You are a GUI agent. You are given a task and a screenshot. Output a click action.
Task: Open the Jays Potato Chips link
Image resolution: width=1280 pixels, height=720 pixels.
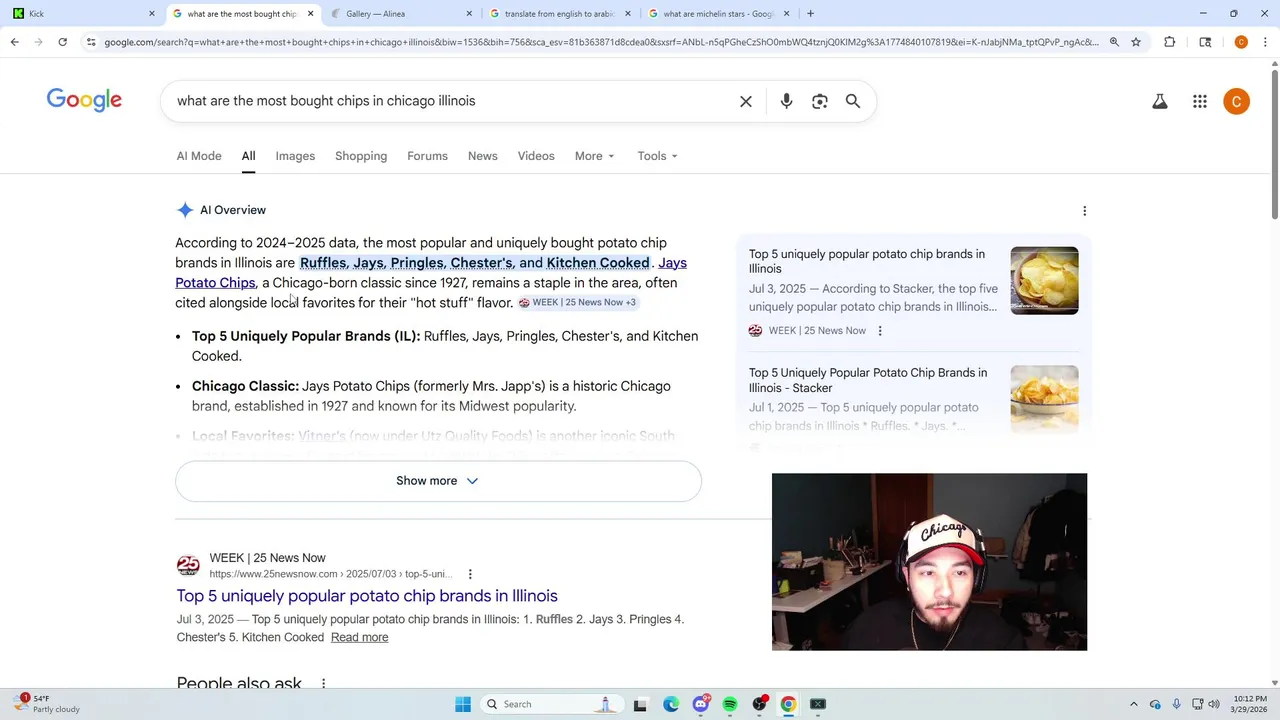[x=215, y=283]
